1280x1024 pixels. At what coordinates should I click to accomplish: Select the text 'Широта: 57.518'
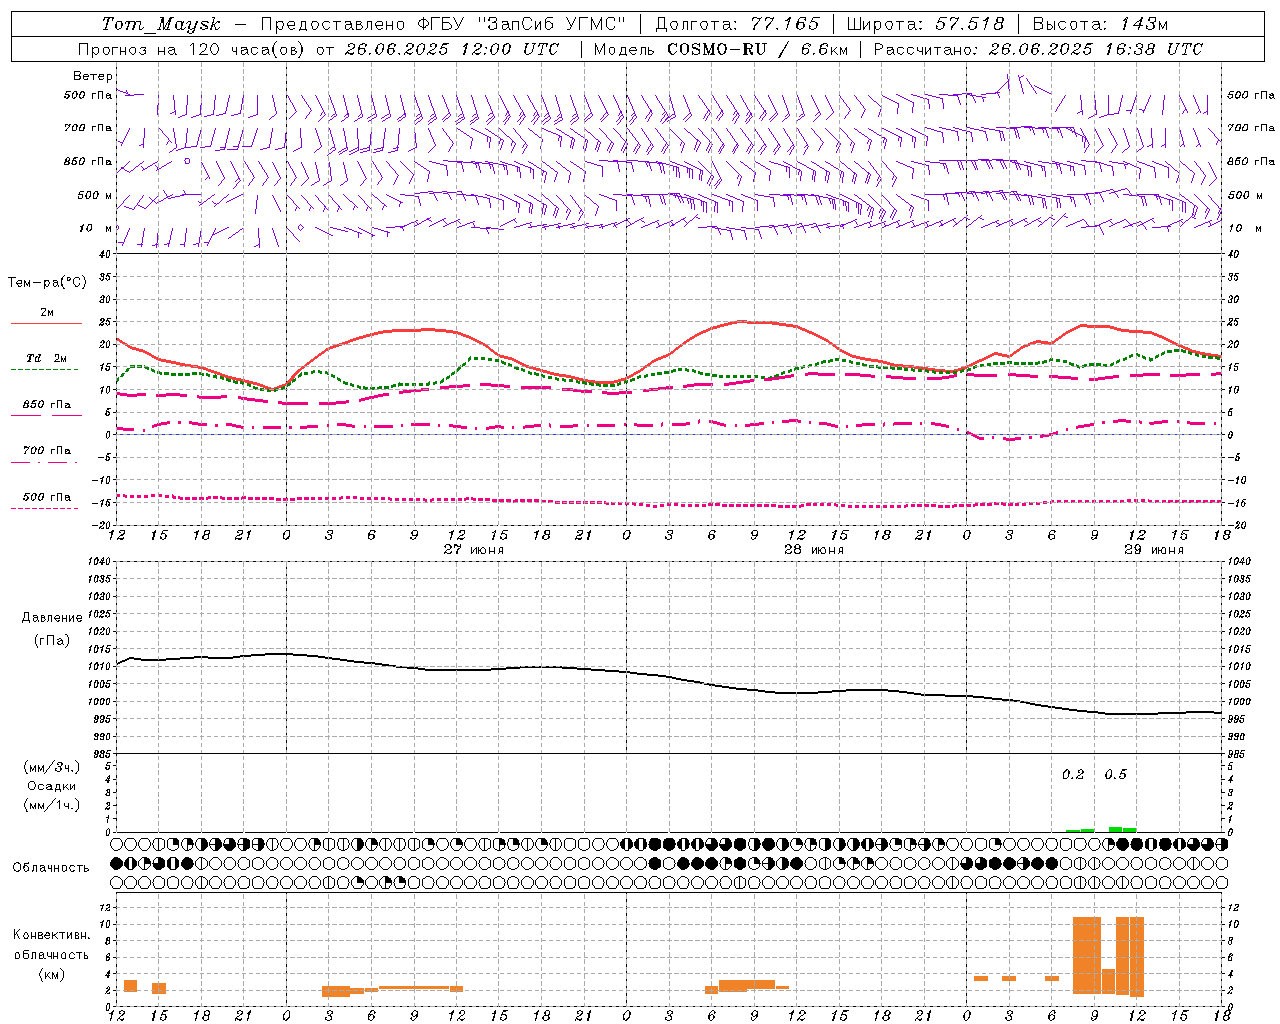click(x=925, y=24)
